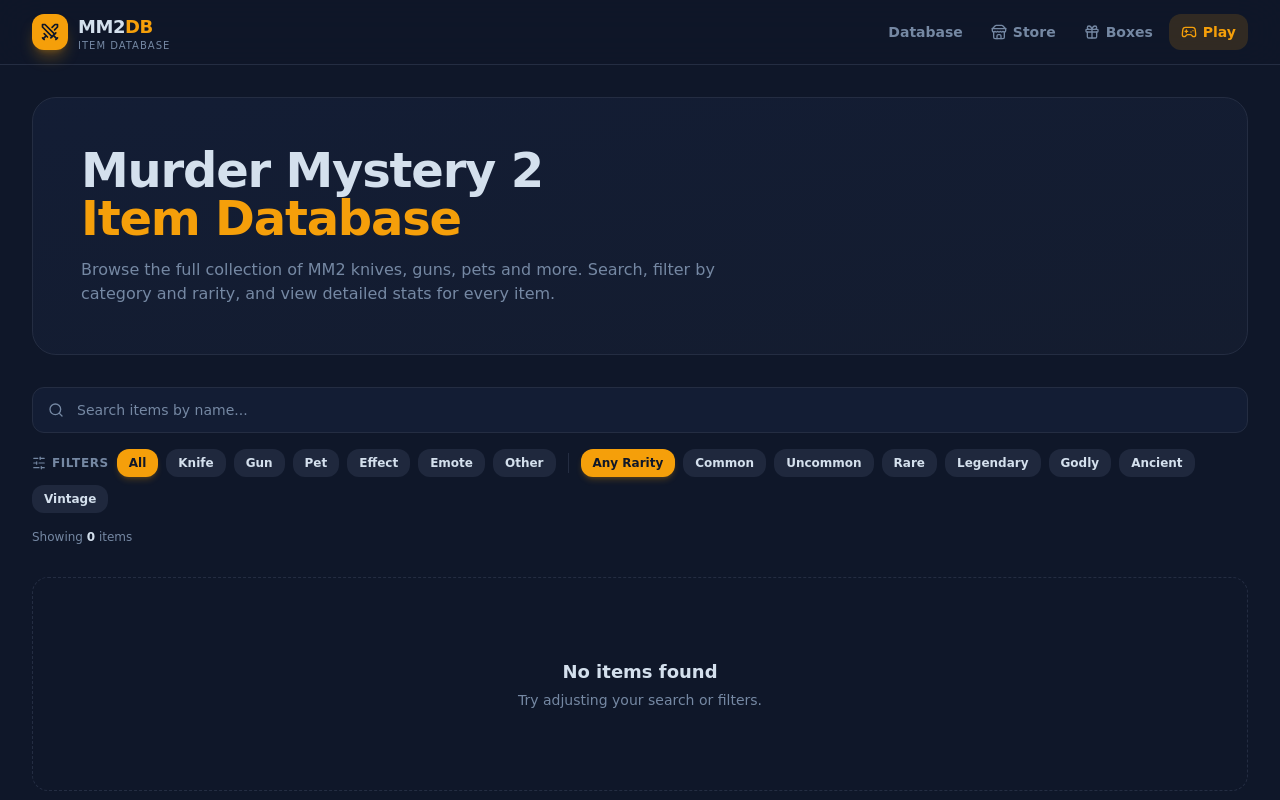The height and width of the screenshot is (800, 1280).
Task: Filter by Common rarity
Action: coord(724,463)
